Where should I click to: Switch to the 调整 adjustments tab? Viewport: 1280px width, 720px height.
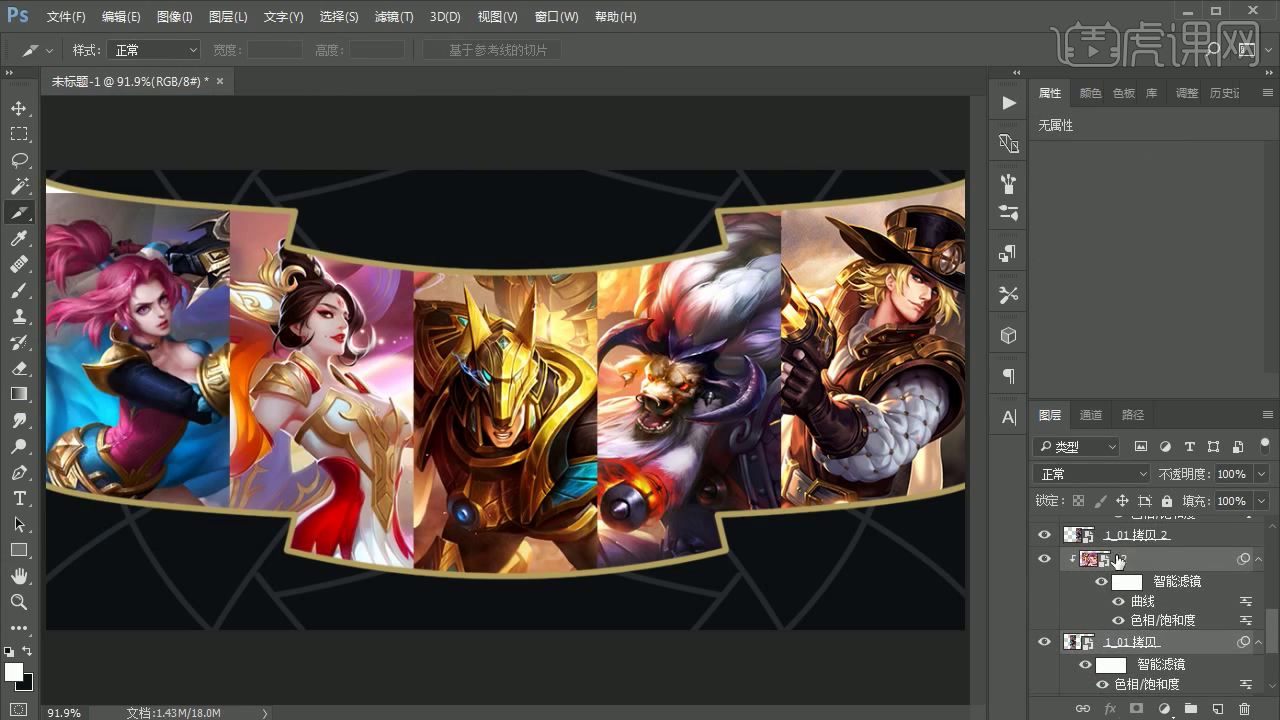tap(1187, 93)
